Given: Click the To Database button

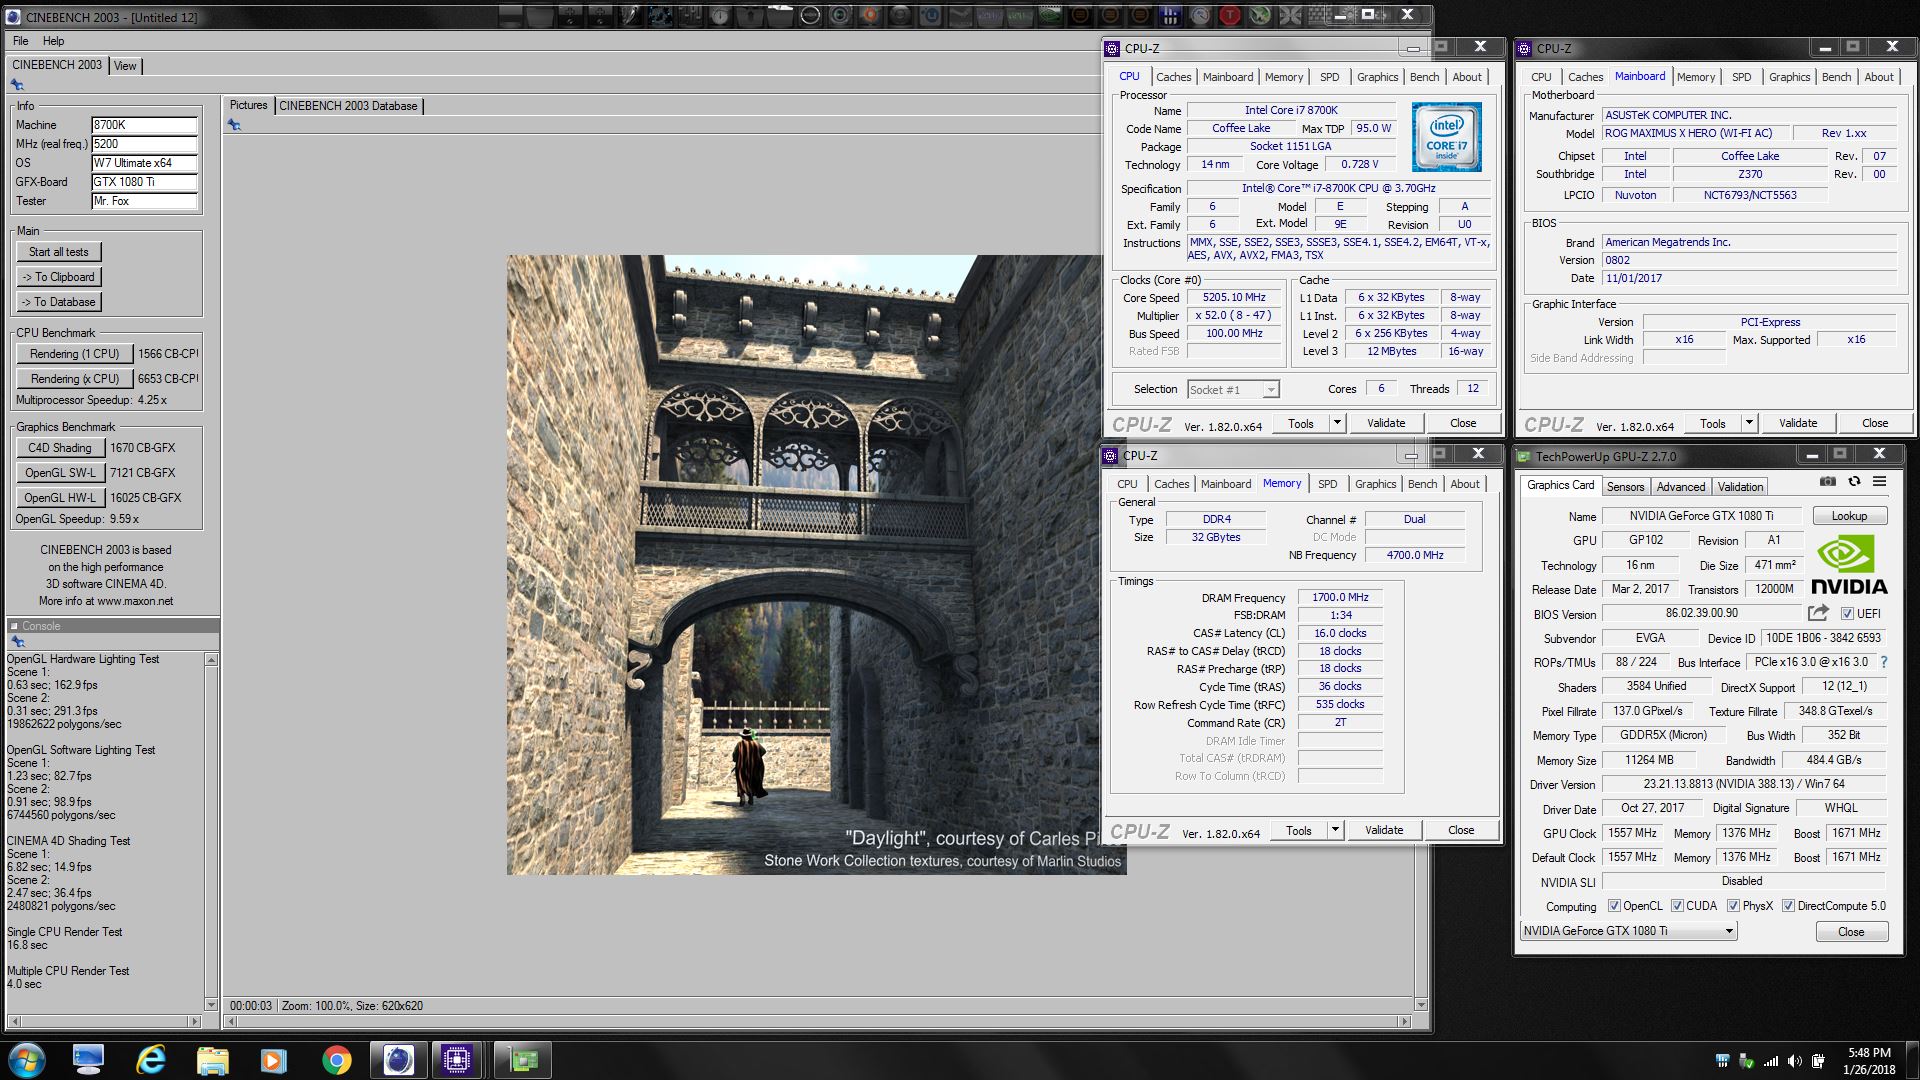Looking at the screenshot, I should (x=59, y=302).
